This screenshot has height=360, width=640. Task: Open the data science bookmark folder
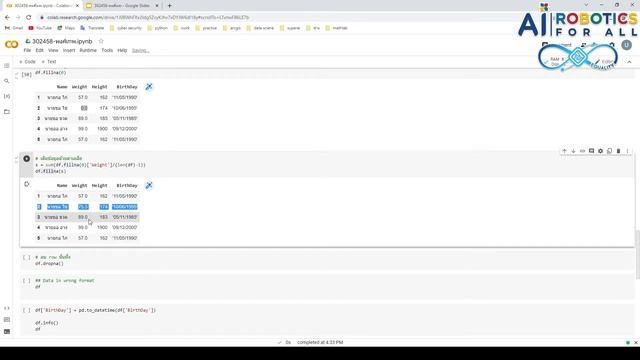(260, 28)
